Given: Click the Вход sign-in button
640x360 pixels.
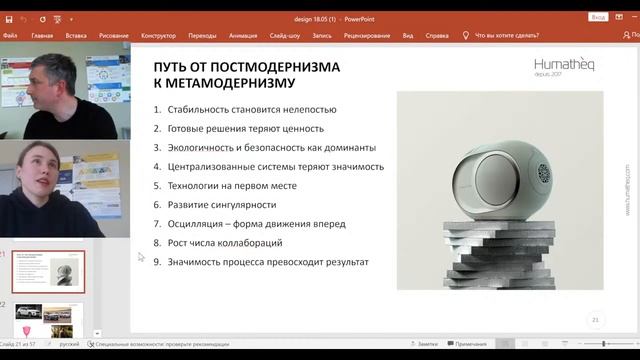Looking at the screenshot, I should pyautogui.click(x=598, y=17).
